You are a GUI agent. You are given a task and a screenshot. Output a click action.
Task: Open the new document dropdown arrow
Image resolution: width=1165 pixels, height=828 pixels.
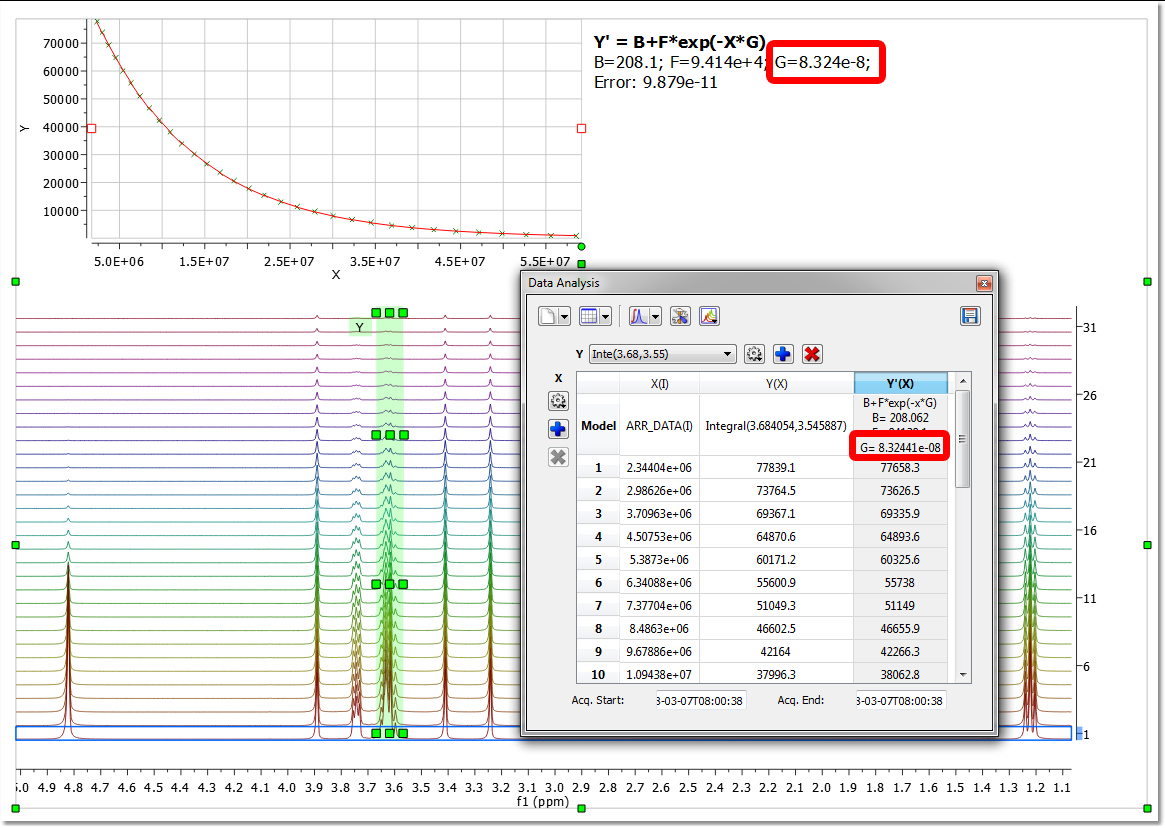(x=566, y=317)
